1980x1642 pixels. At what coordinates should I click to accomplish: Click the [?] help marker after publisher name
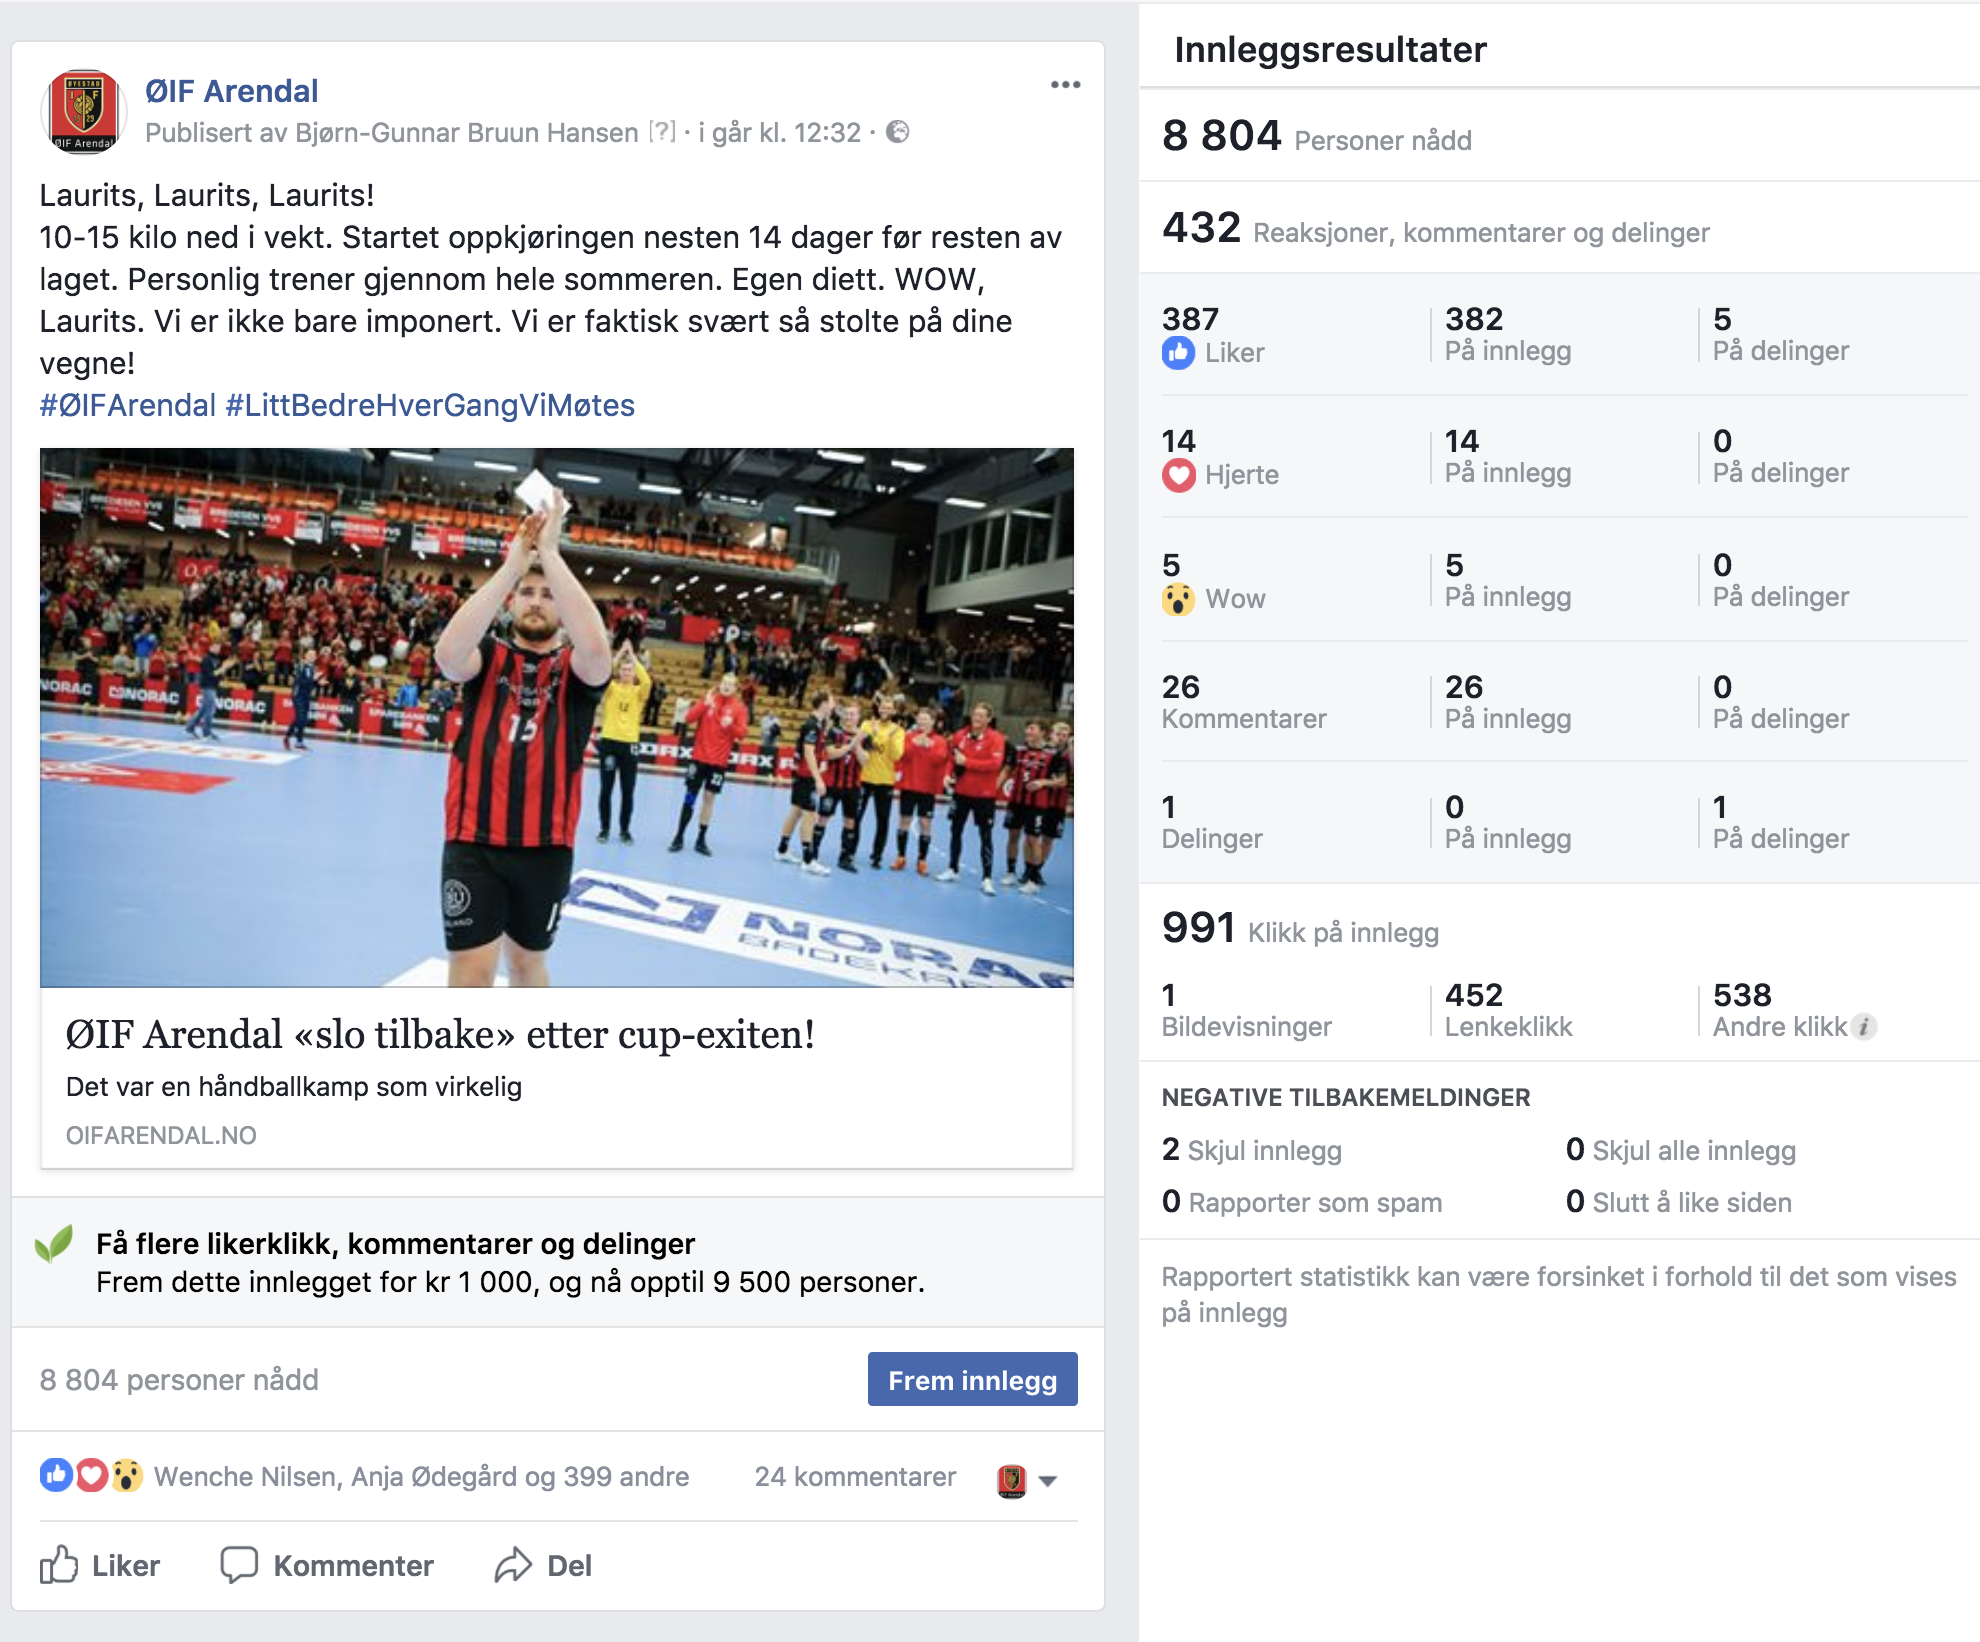662,132
